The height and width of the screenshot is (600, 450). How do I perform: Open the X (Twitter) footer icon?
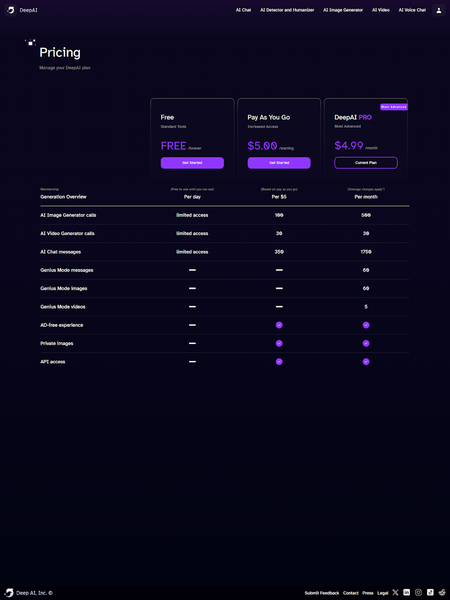click(395, 592)
